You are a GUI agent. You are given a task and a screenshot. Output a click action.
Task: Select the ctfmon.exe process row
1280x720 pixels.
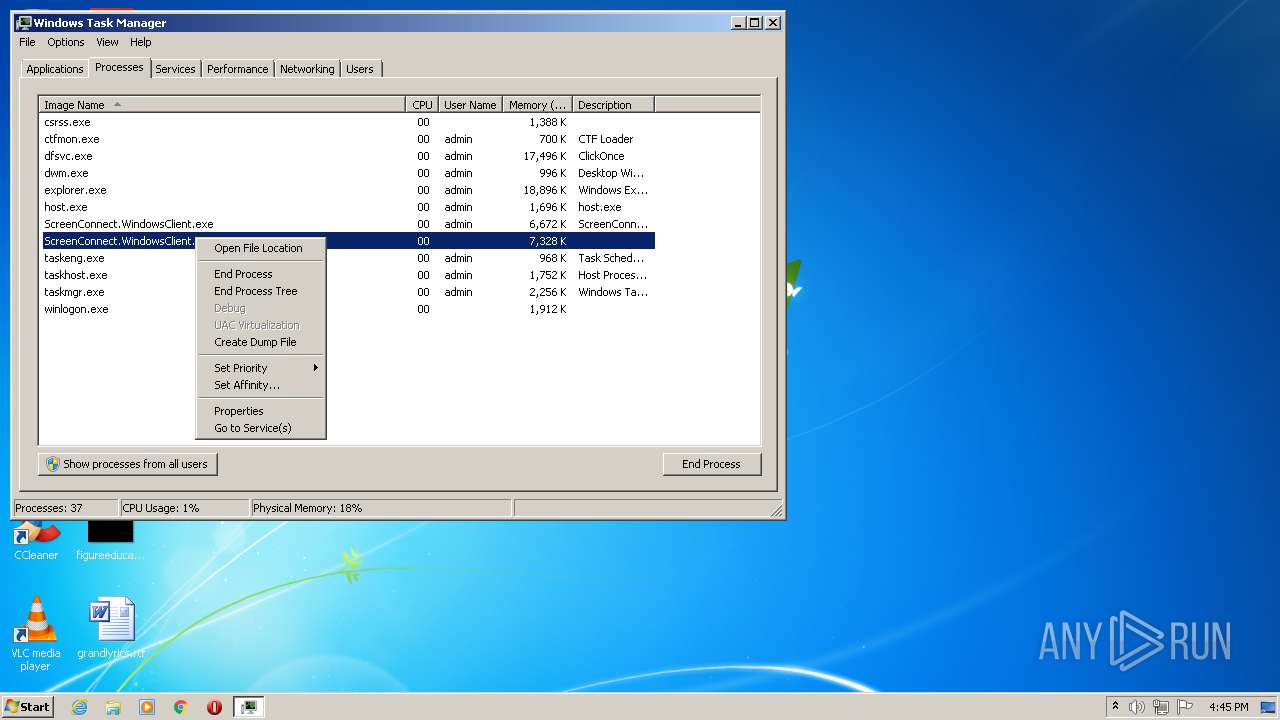click(347, 139)
